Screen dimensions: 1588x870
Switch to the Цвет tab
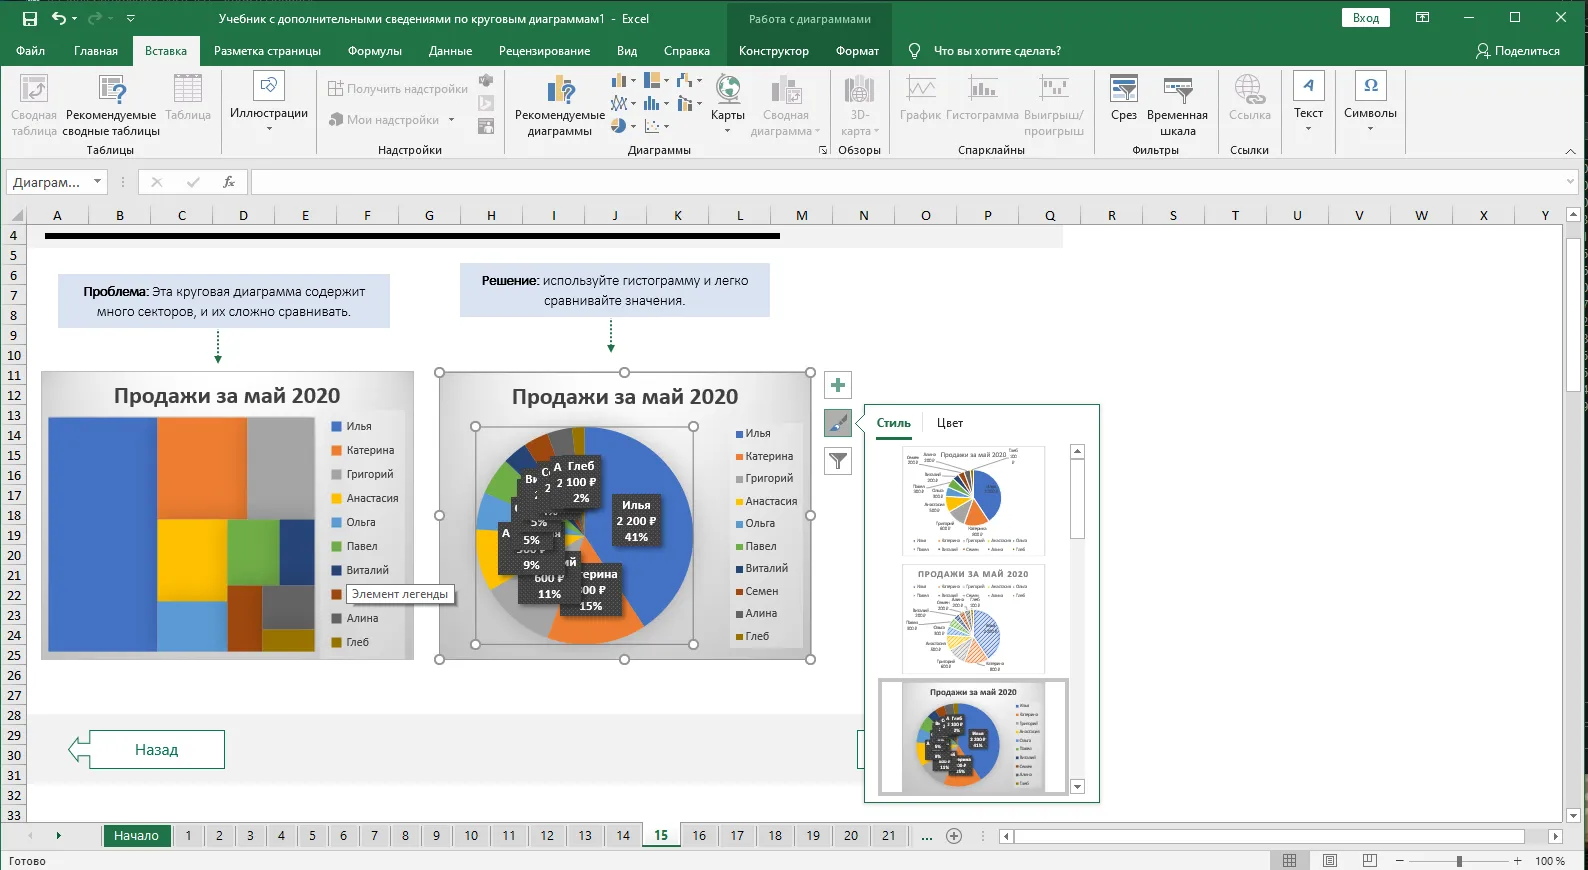click(x=950, y=423)
